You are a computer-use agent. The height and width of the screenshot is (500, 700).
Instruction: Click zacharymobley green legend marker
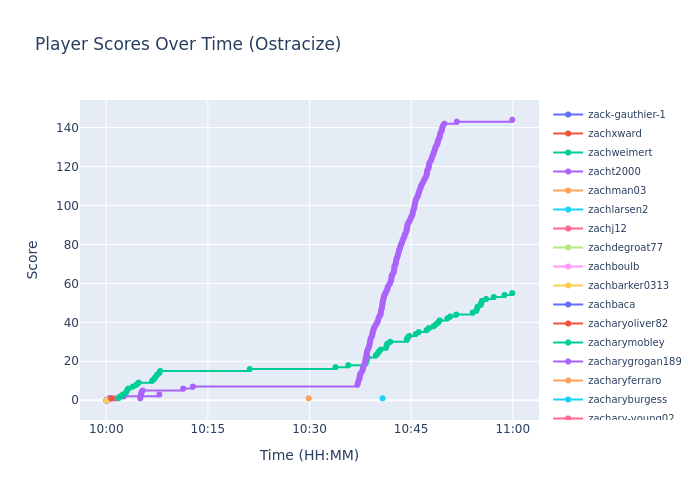568,343
